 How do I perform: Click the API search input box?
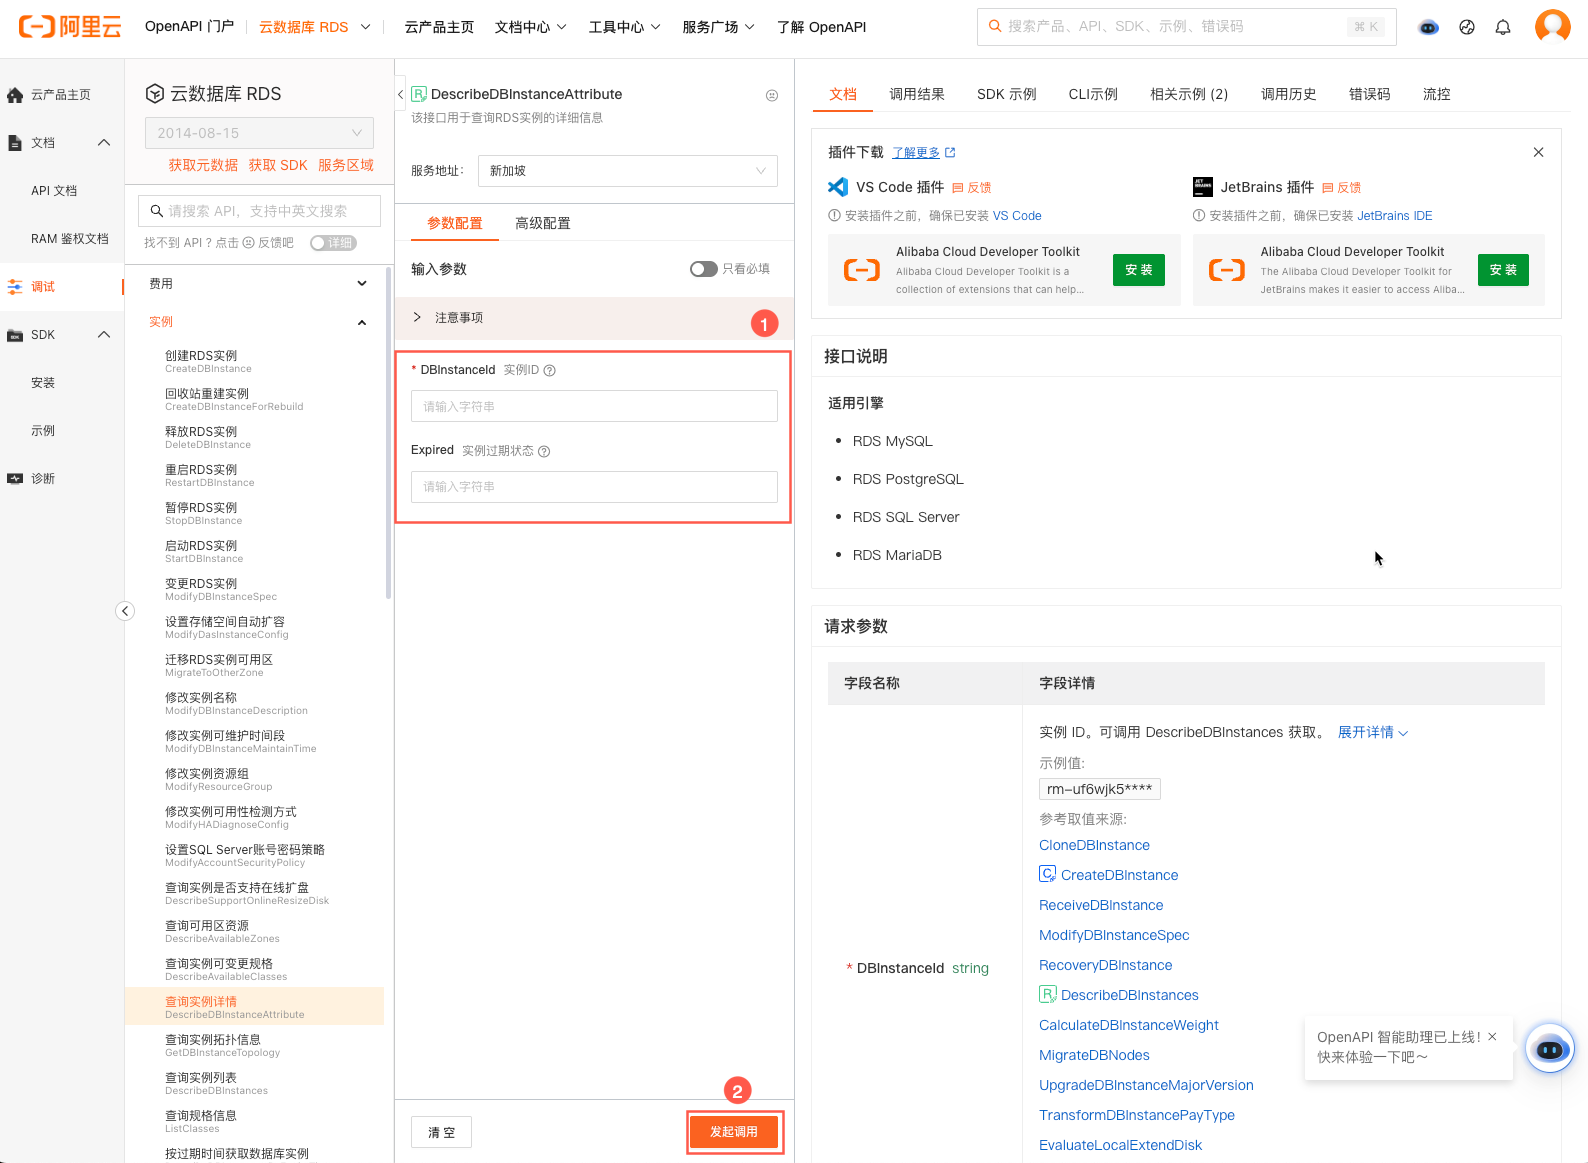pyautogui.click(x=259, y=211)
